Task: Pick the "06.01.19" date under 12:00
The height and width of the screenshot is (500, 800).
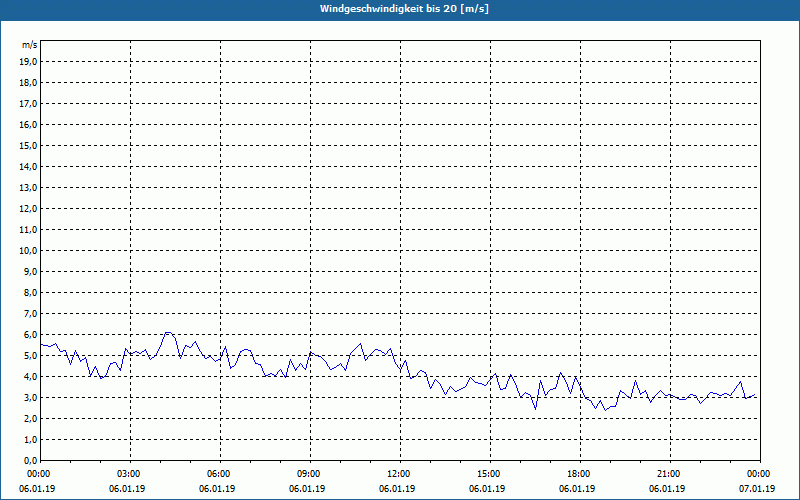Action: (x=397, y=489)
